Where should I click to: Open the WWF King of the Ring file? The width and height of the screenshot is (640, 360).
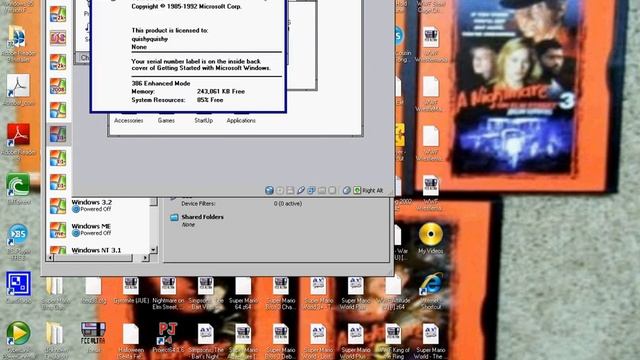coord(393,341)
